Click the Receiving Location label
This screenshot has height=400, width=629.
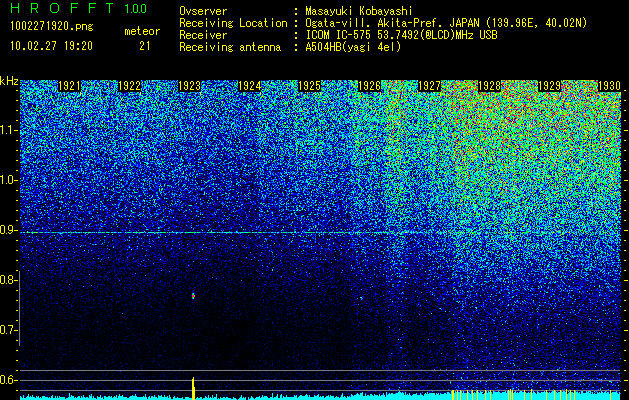tap(233, 23)
